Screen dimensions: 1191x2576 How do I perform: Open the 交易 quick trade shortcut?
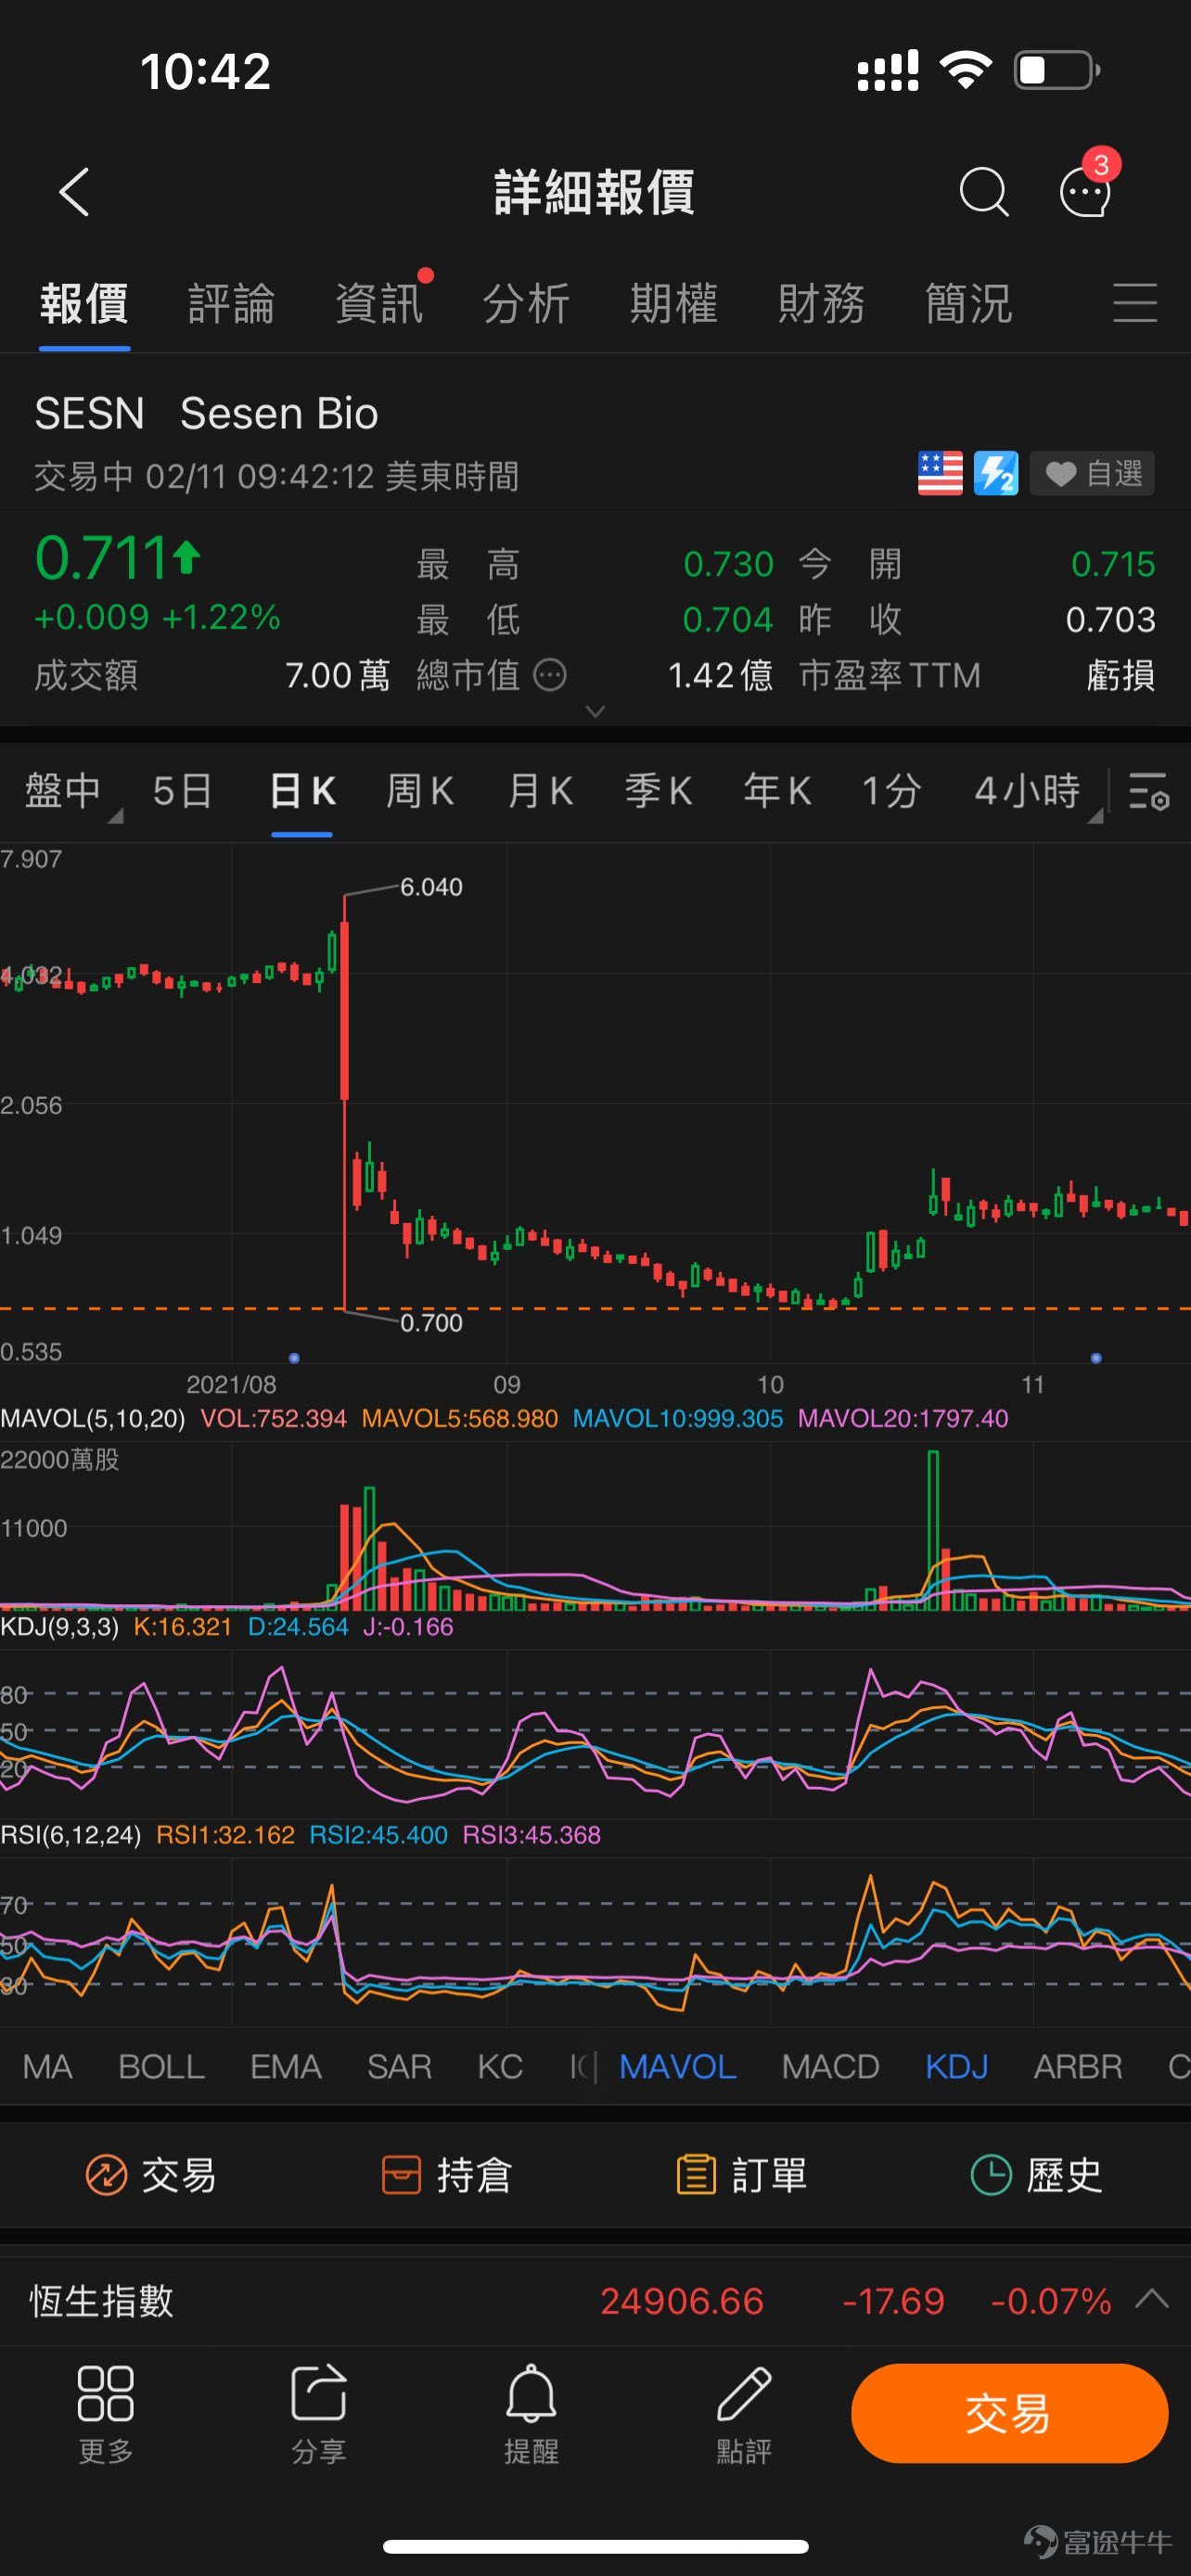[x=150, y=2175]
